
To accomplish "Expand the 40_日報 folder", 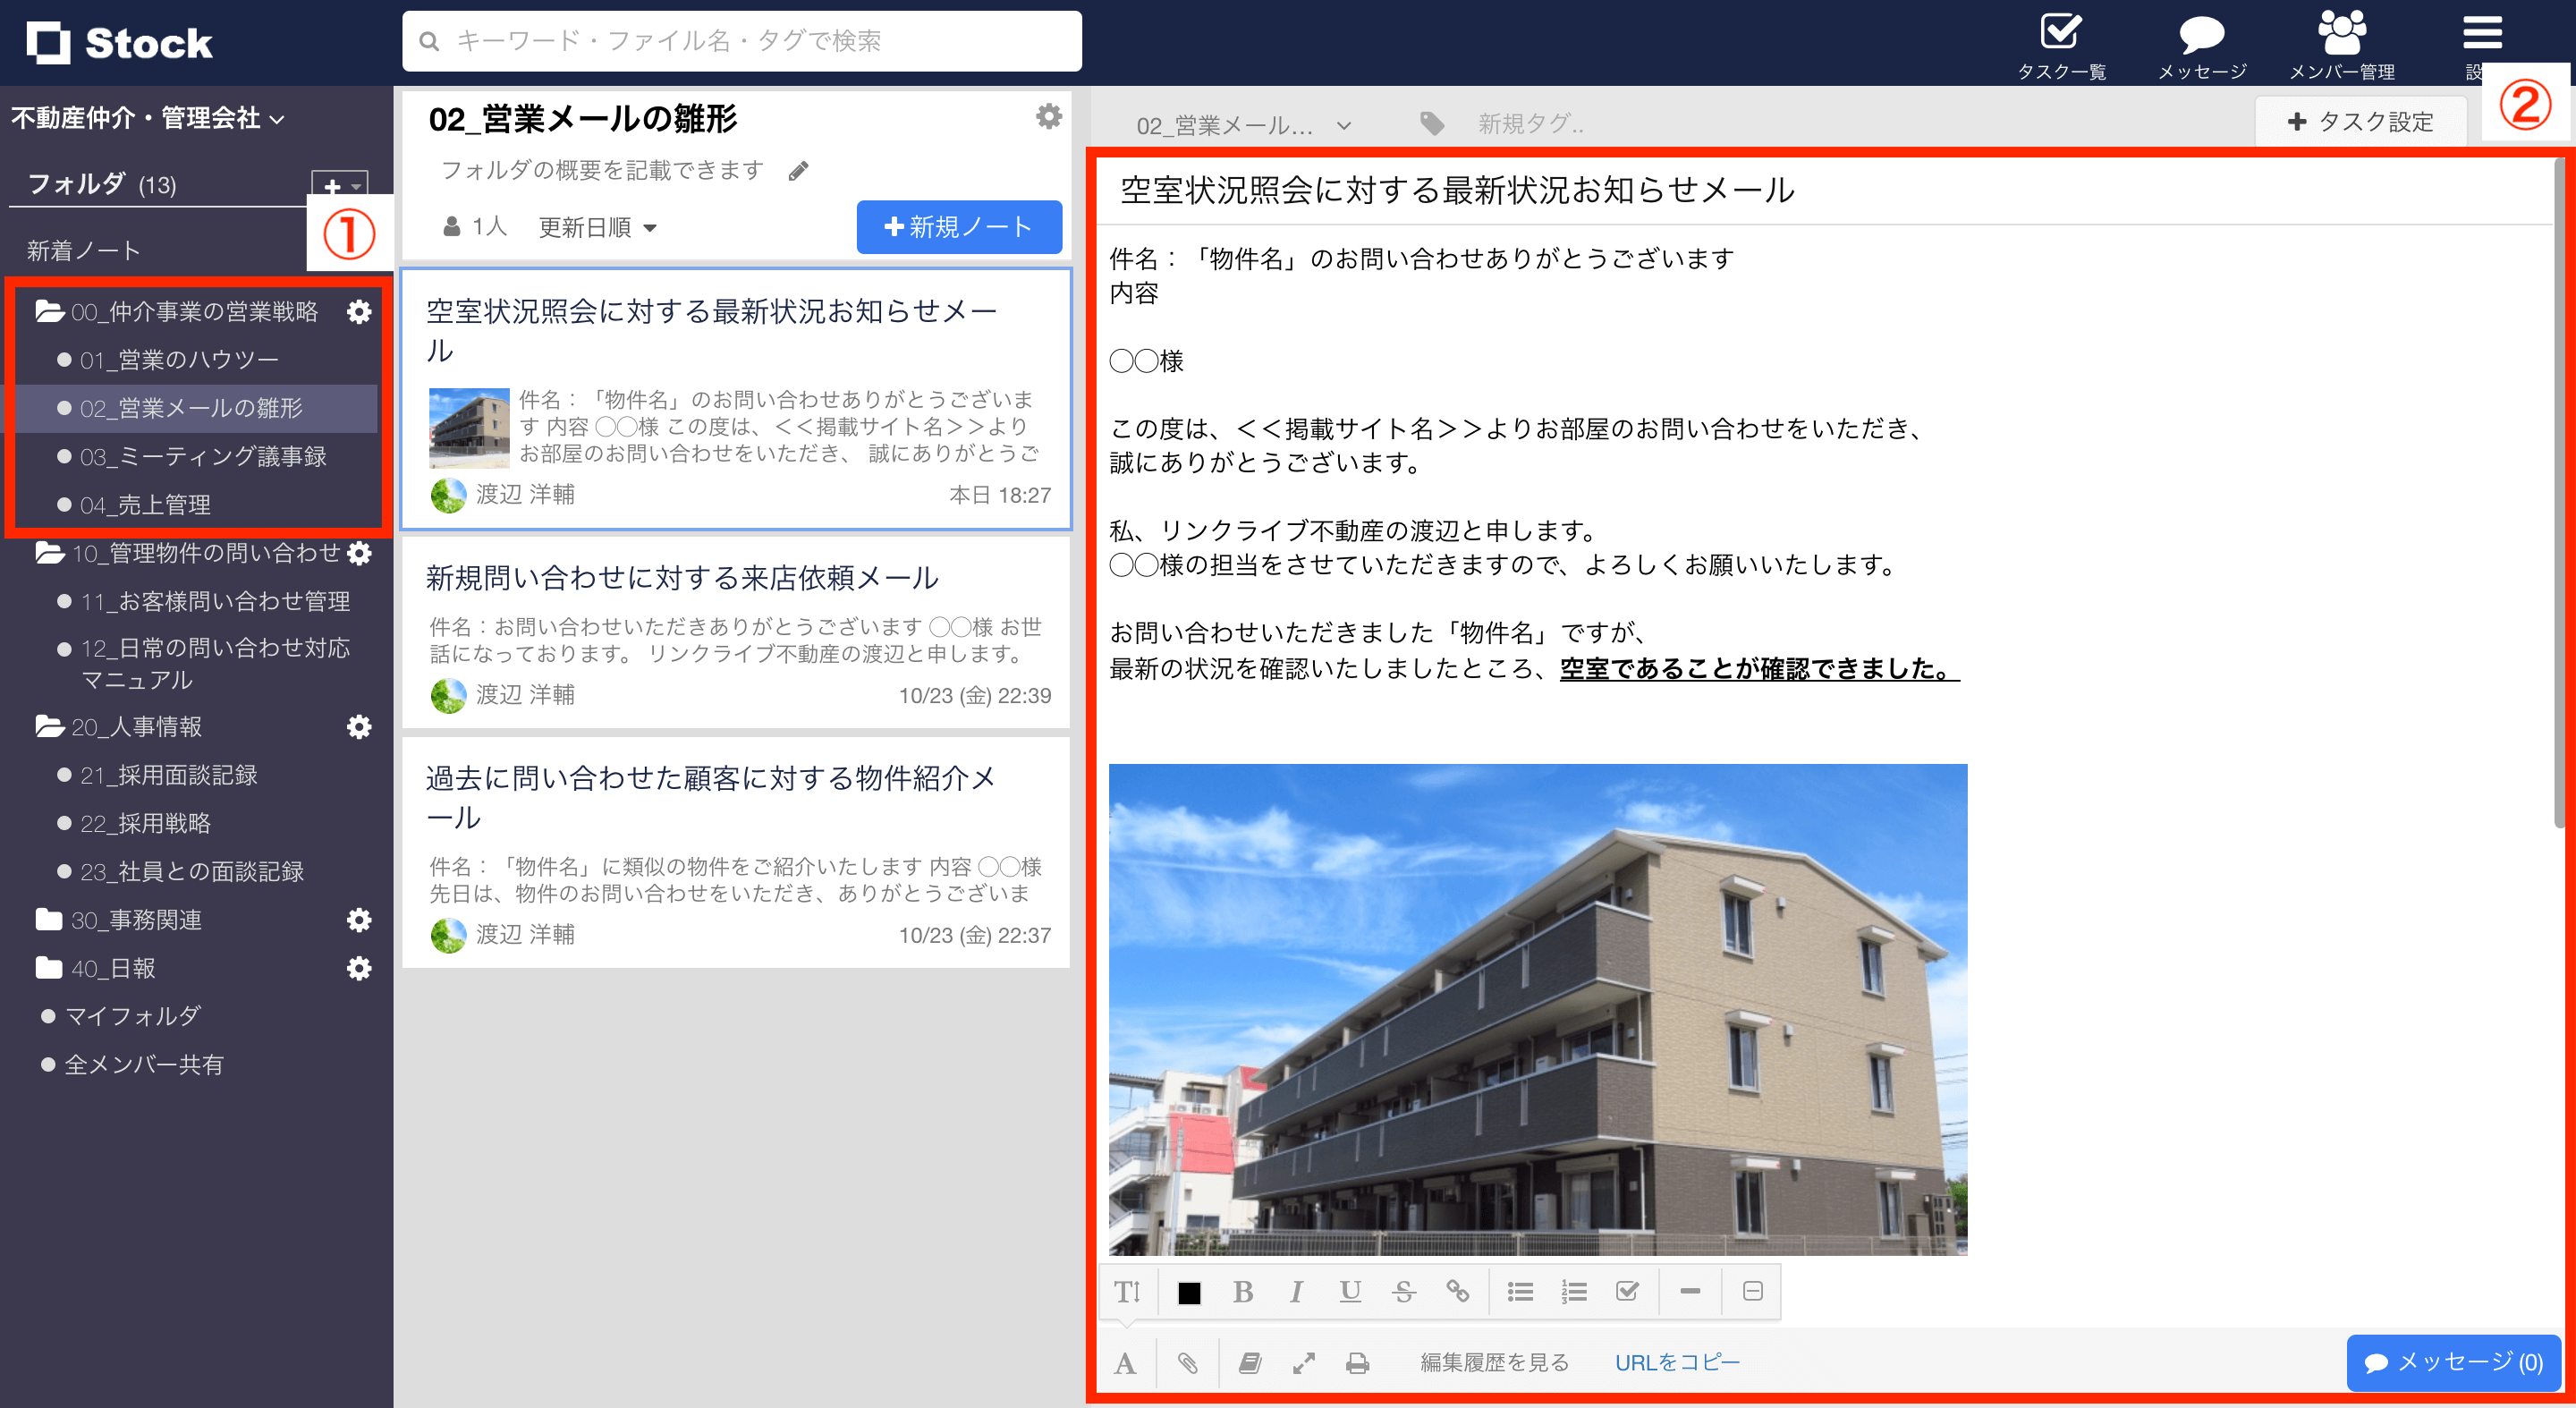I will coord(49,968).
